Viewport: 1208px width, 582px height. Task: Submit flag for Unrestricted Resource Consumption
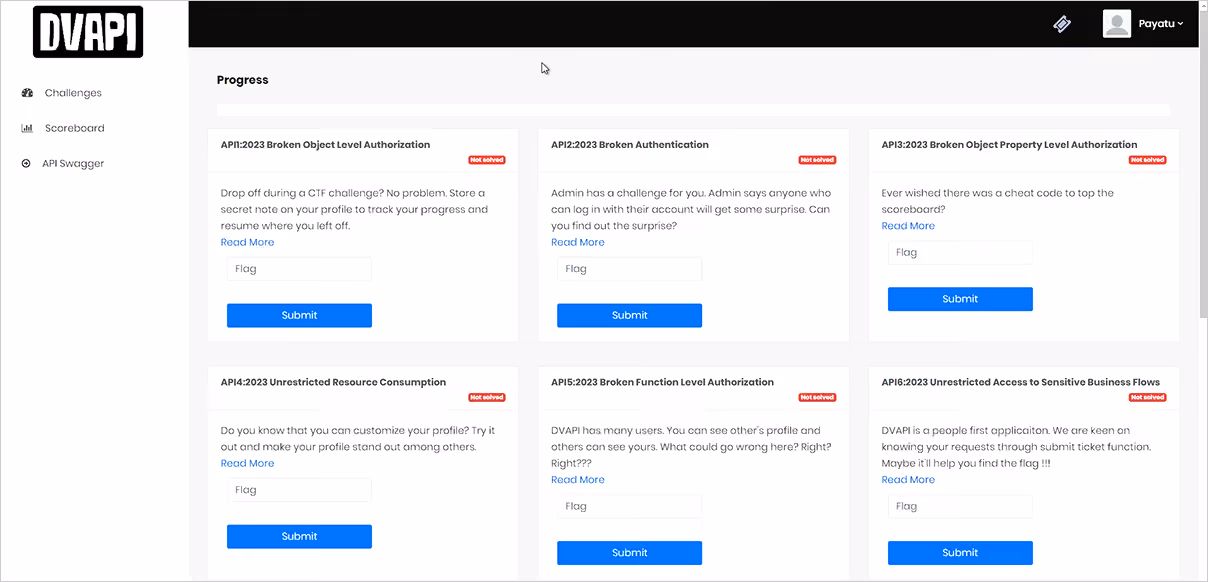[299, 536]
